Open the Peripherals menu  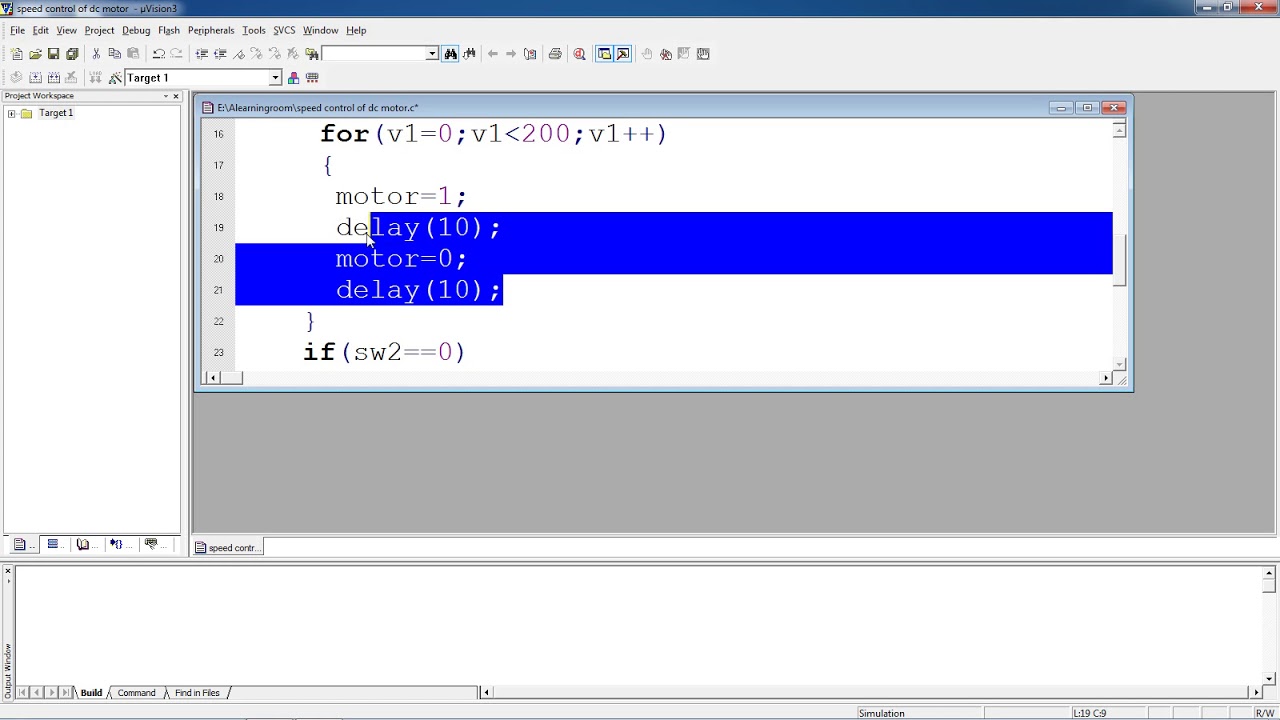pos(211,30)
